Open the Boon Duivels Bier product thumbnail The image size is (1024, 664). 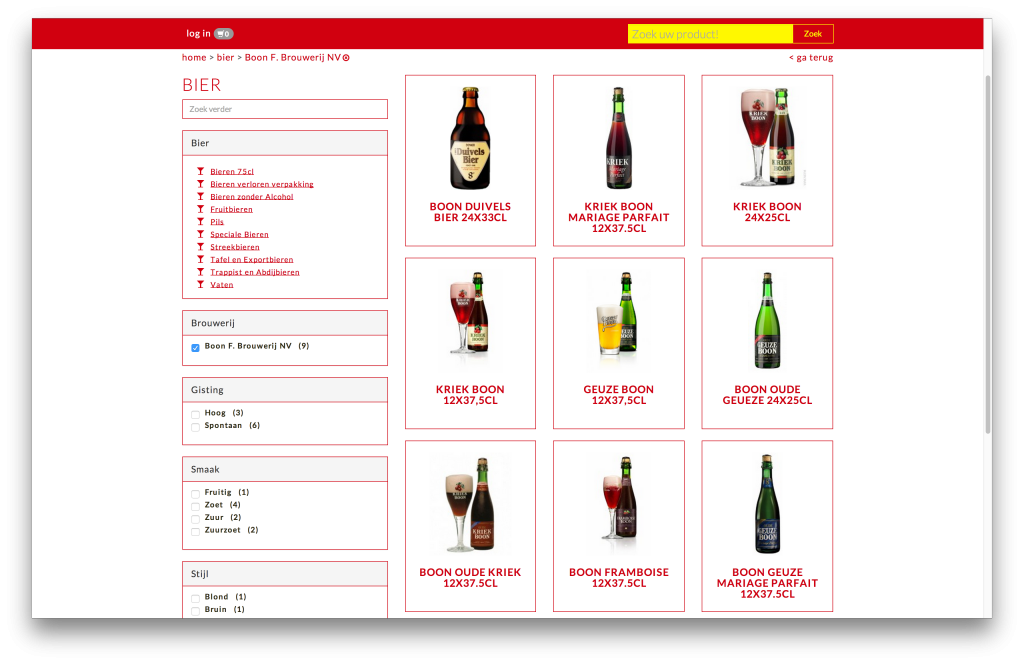pos(470,139)
